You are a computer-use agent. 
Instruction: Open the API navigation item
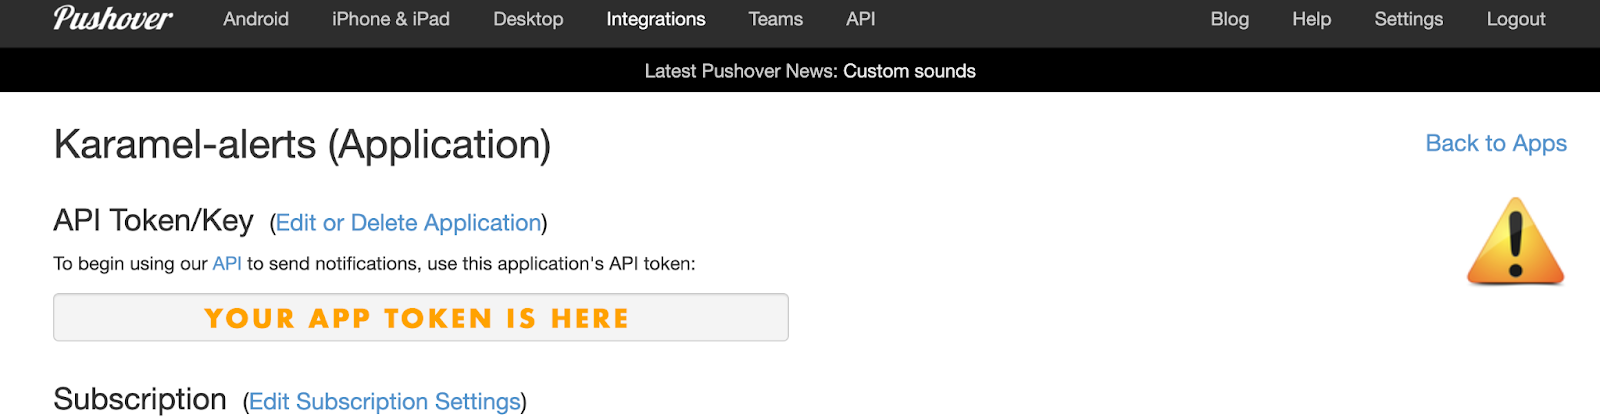click(x=861, y=19)
